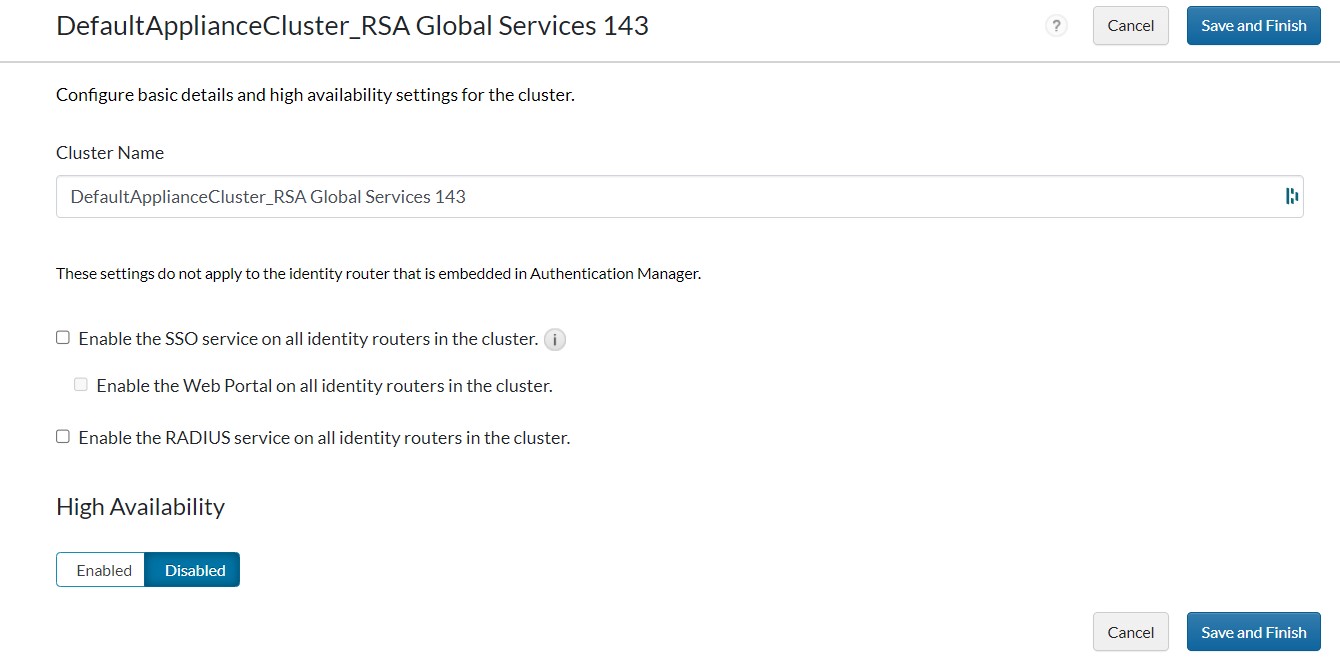Click the "Enable the RADIUS service" label text

click(x=324, y=438)
